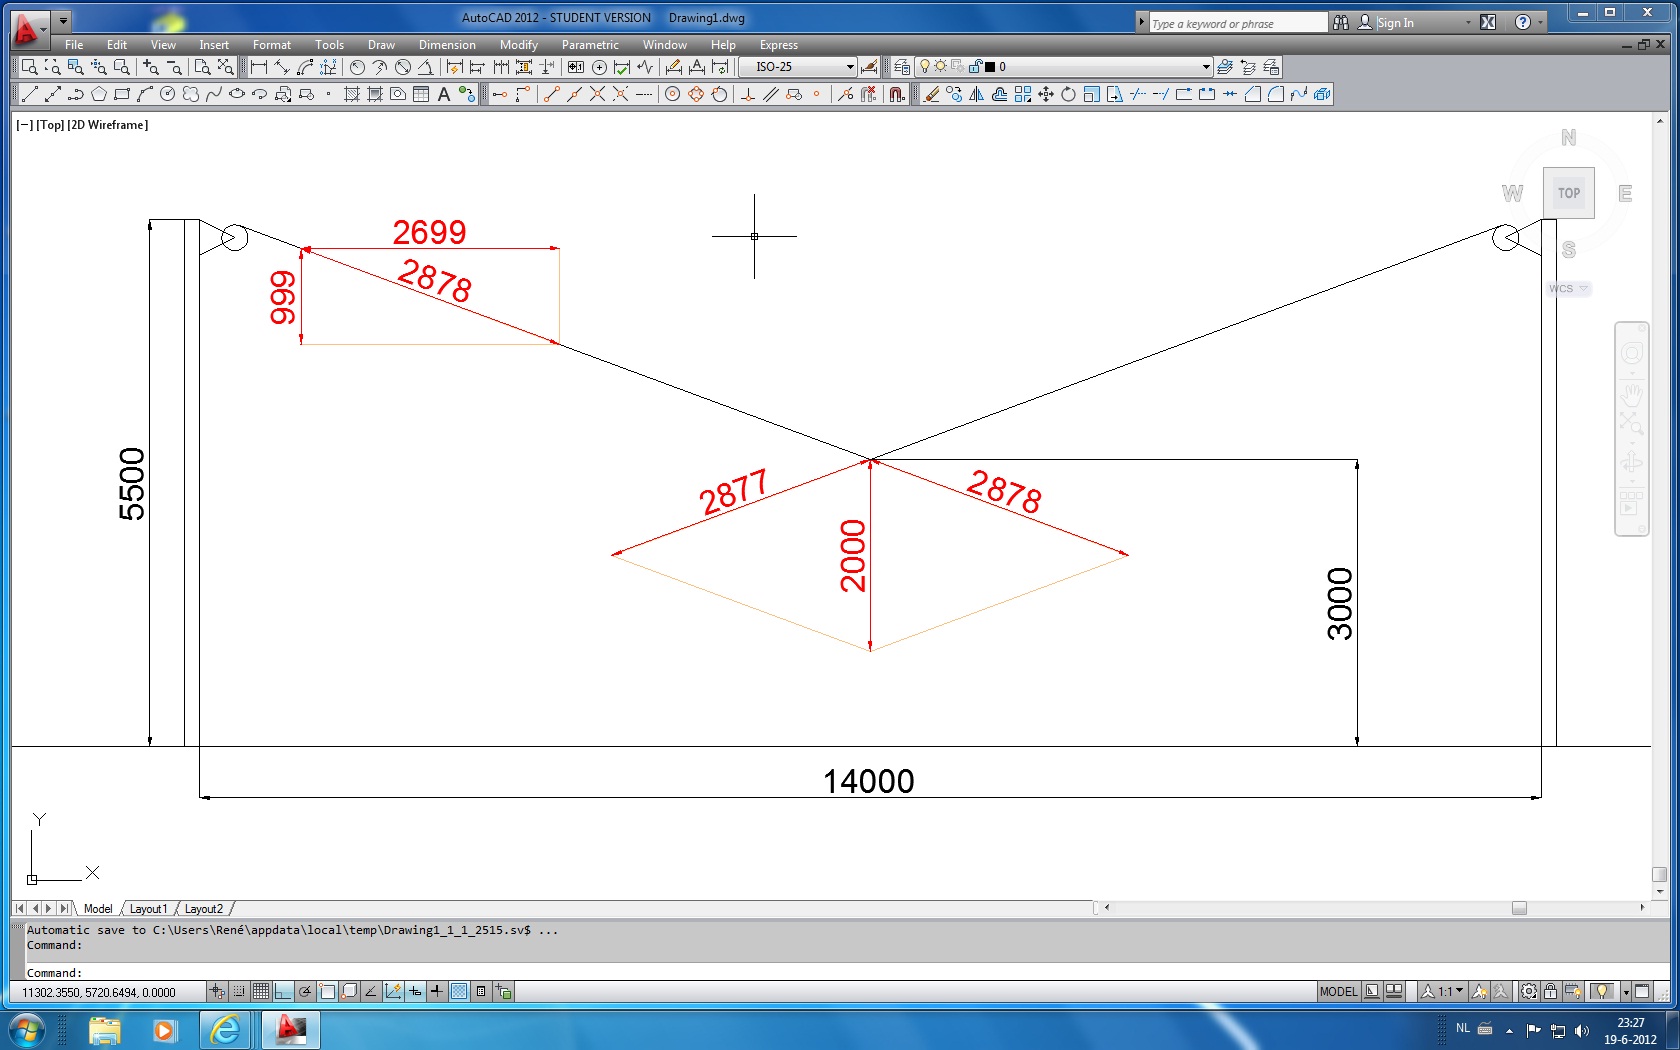Expand the Quick Access toolbar dropdown
Viewport: 1680px width, 1050px height.
point(63,20)
